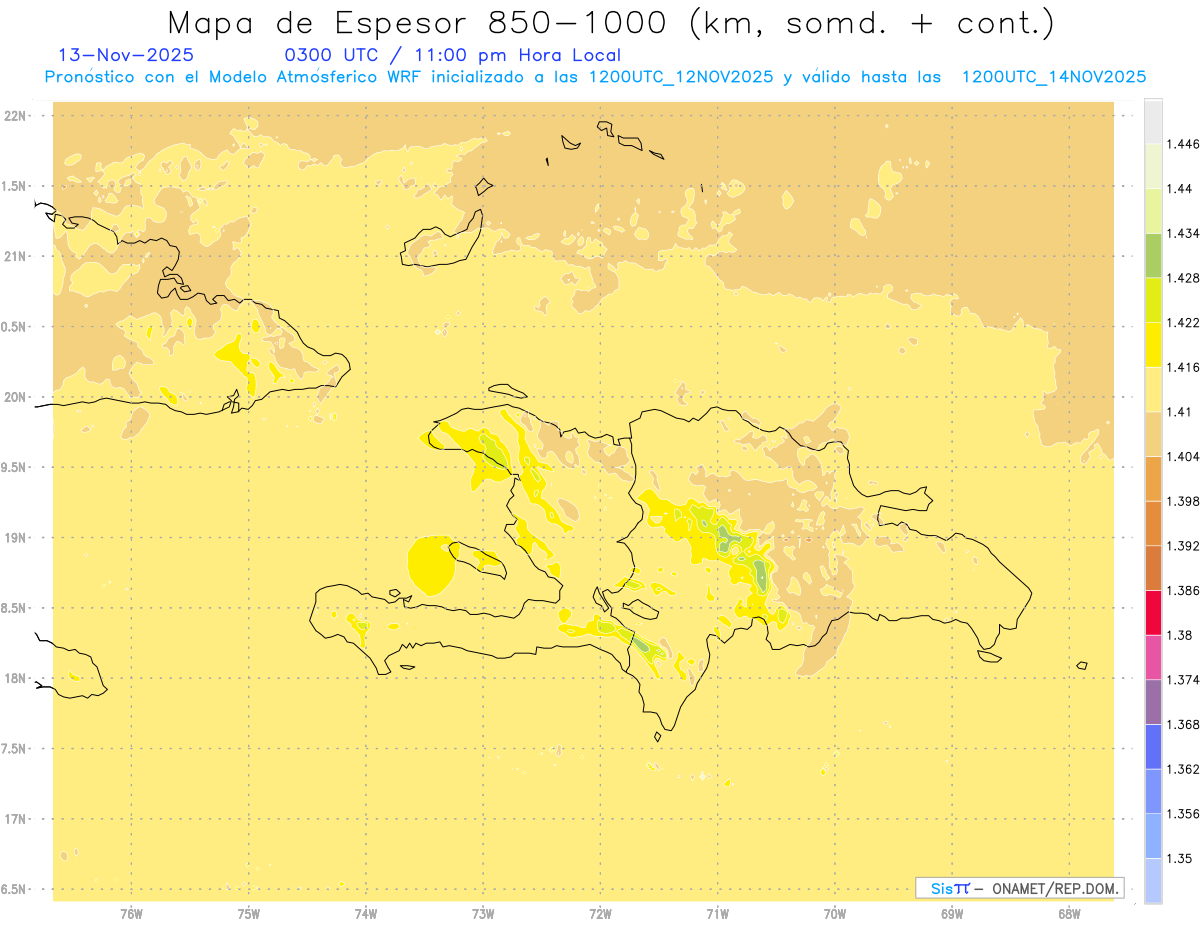Select the colorbar value 1.35
Viewport: 1200px width, 927px height.
pos(1179,858)
